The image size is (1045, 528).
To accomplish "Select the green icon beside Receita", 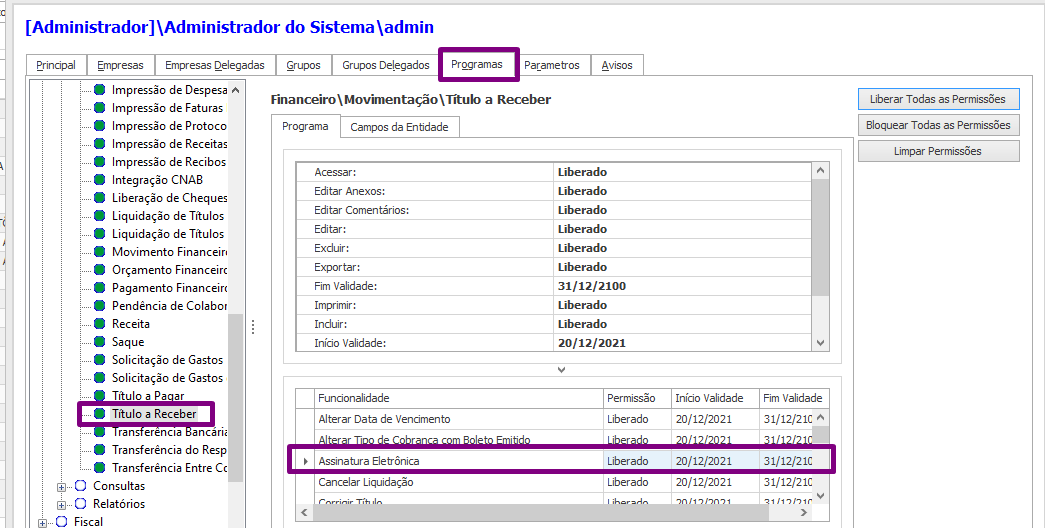I will coord(100,324).
